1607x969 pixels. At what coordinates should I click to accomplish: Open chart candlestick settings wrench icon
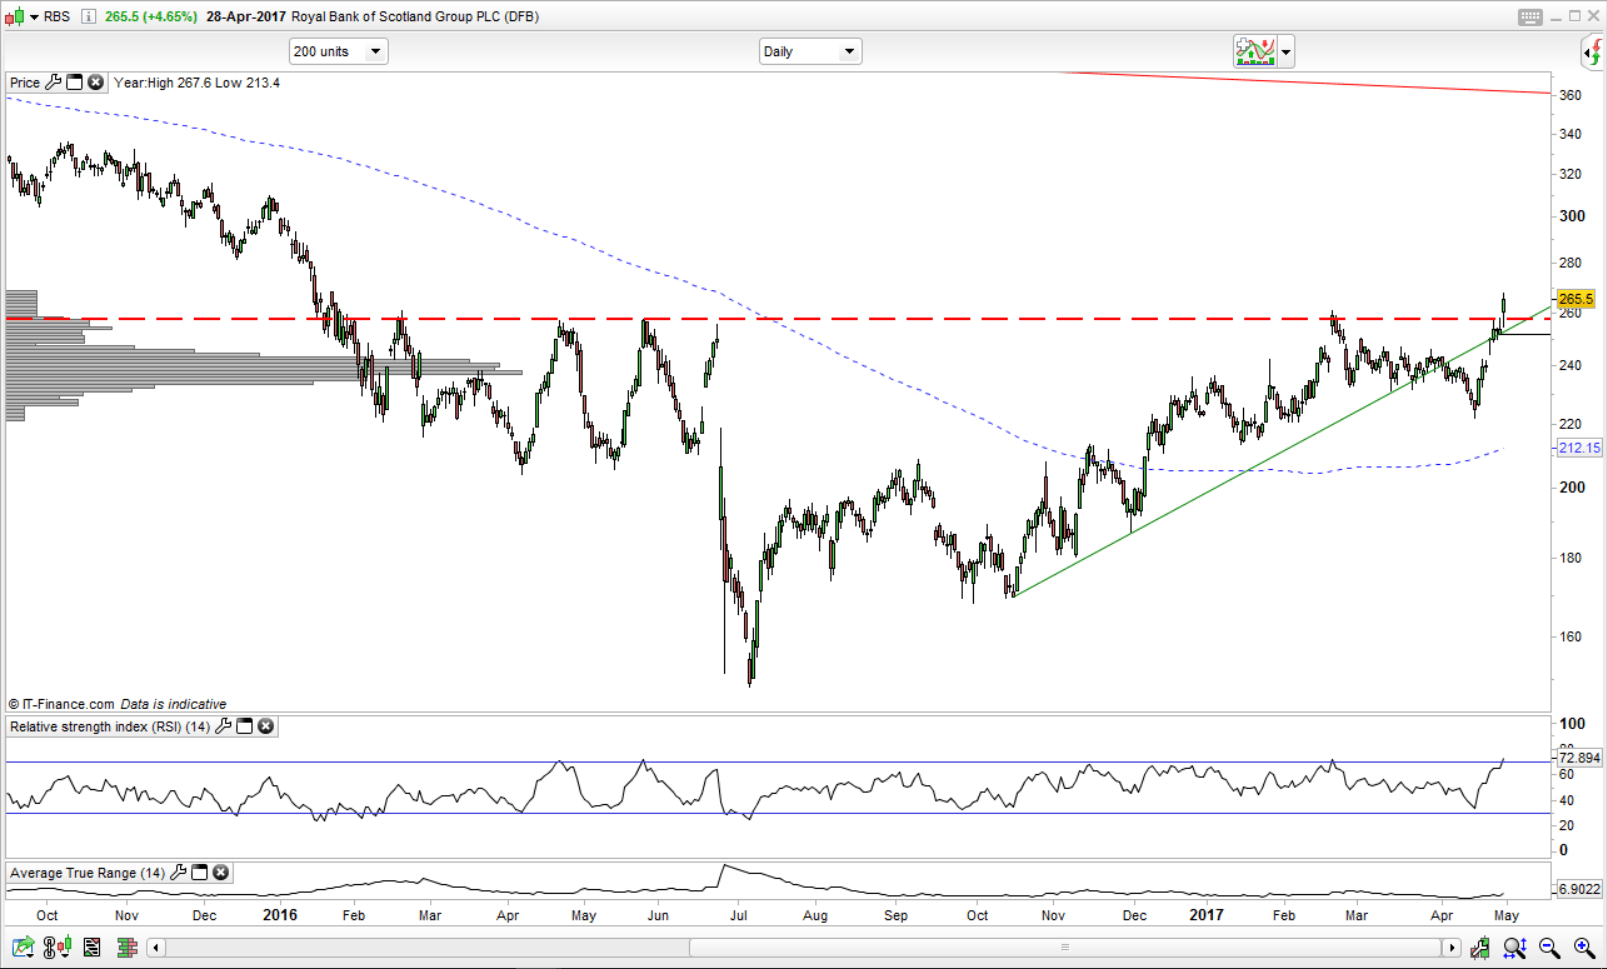(x=1480, y=947)
